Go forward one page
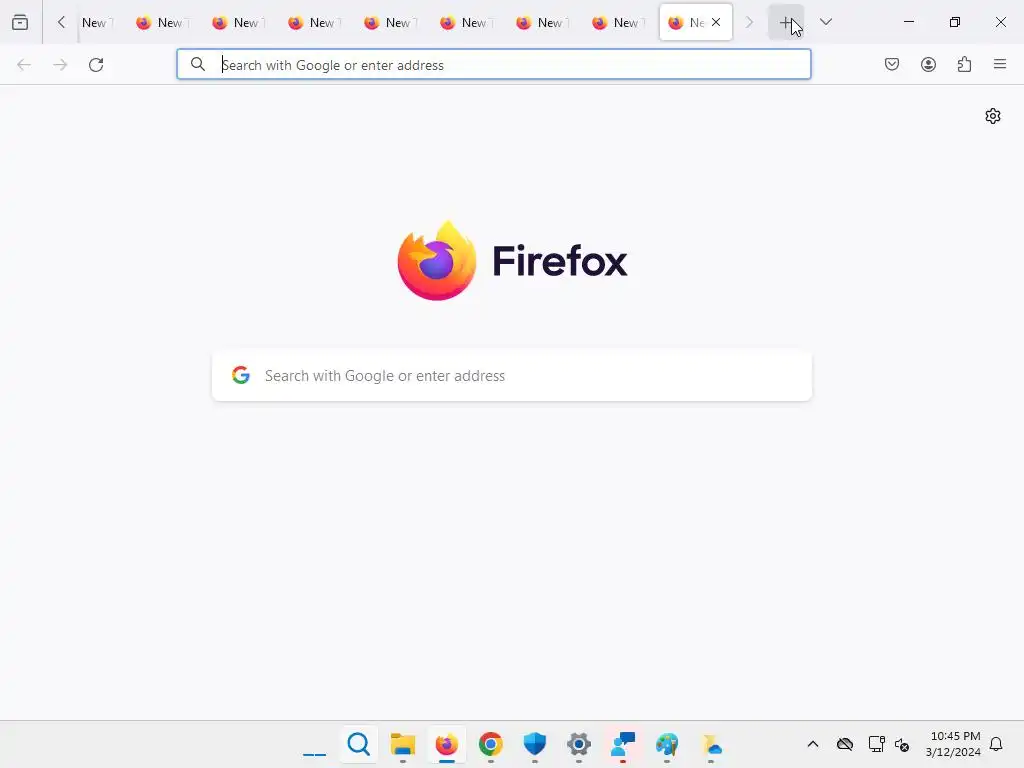This screenshot has width=1024, height=768. point(60,65)
